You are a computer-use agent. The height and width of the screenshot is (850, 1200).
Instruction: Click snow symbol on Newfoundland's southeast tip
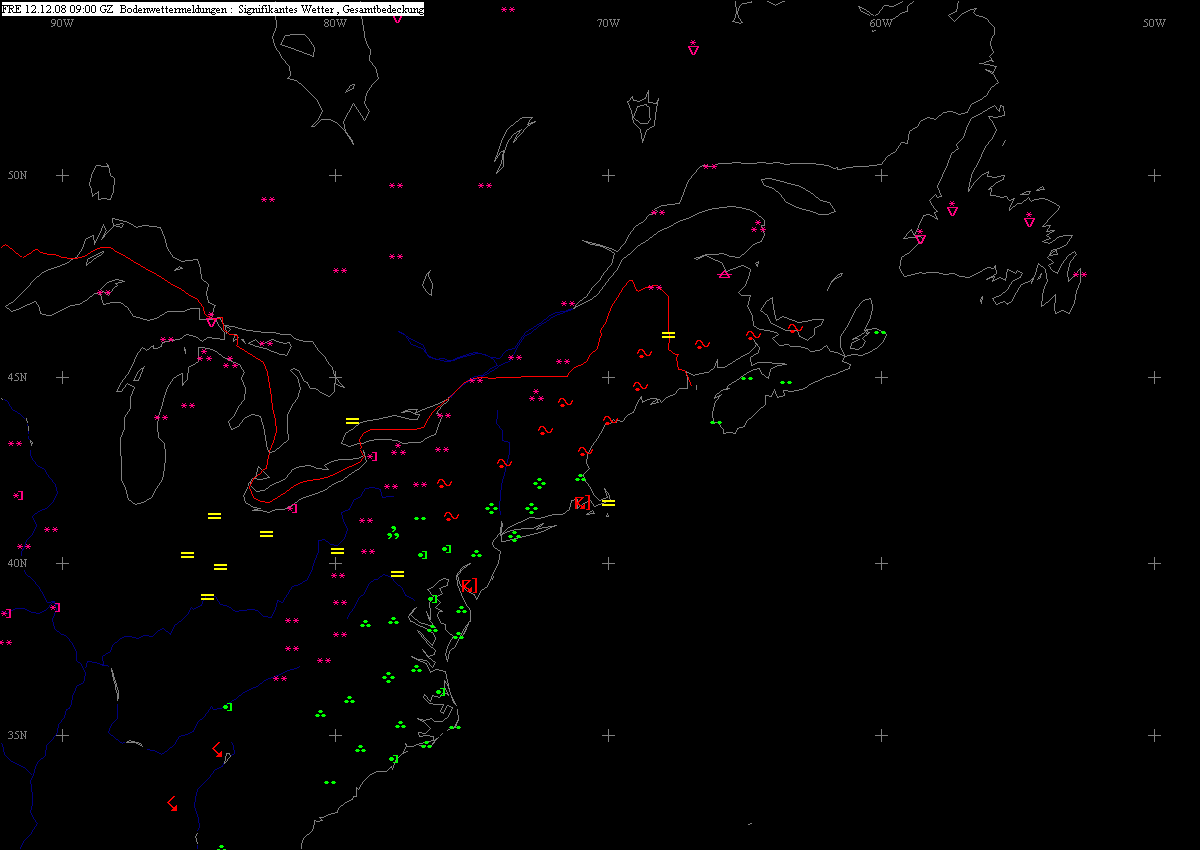[x=1079, y=274]
